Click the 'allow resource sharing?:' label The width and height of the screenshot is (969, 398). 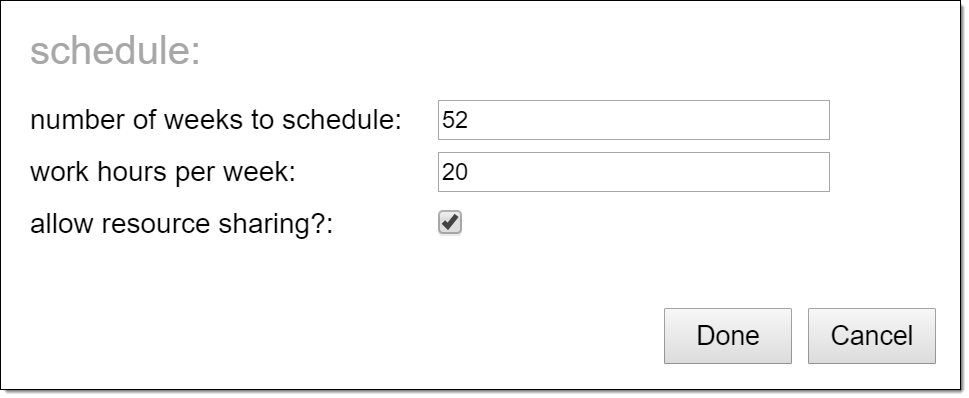182,224
